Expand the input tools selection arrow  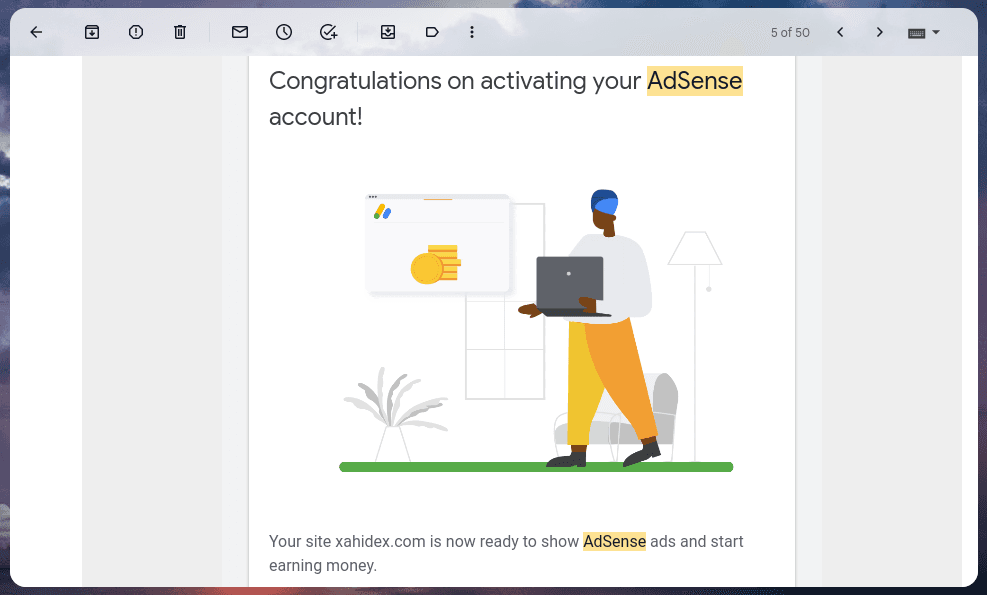click(x=935, y=32)
